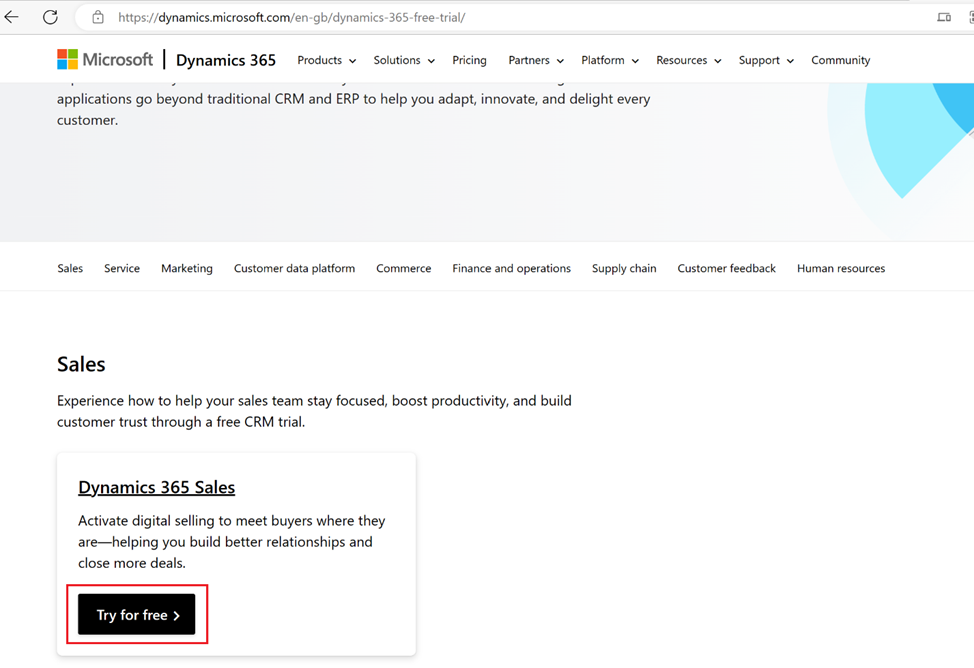This screenshot has width=974, height=668.
Task: Open the Pricing page
Action: (469, 60)
